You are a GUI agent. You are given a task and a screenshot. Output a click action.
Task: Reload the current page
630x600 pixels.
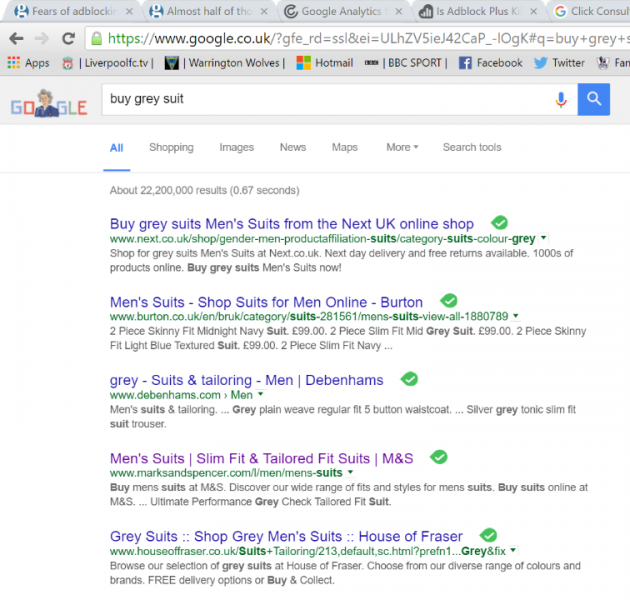click(68, 39)
